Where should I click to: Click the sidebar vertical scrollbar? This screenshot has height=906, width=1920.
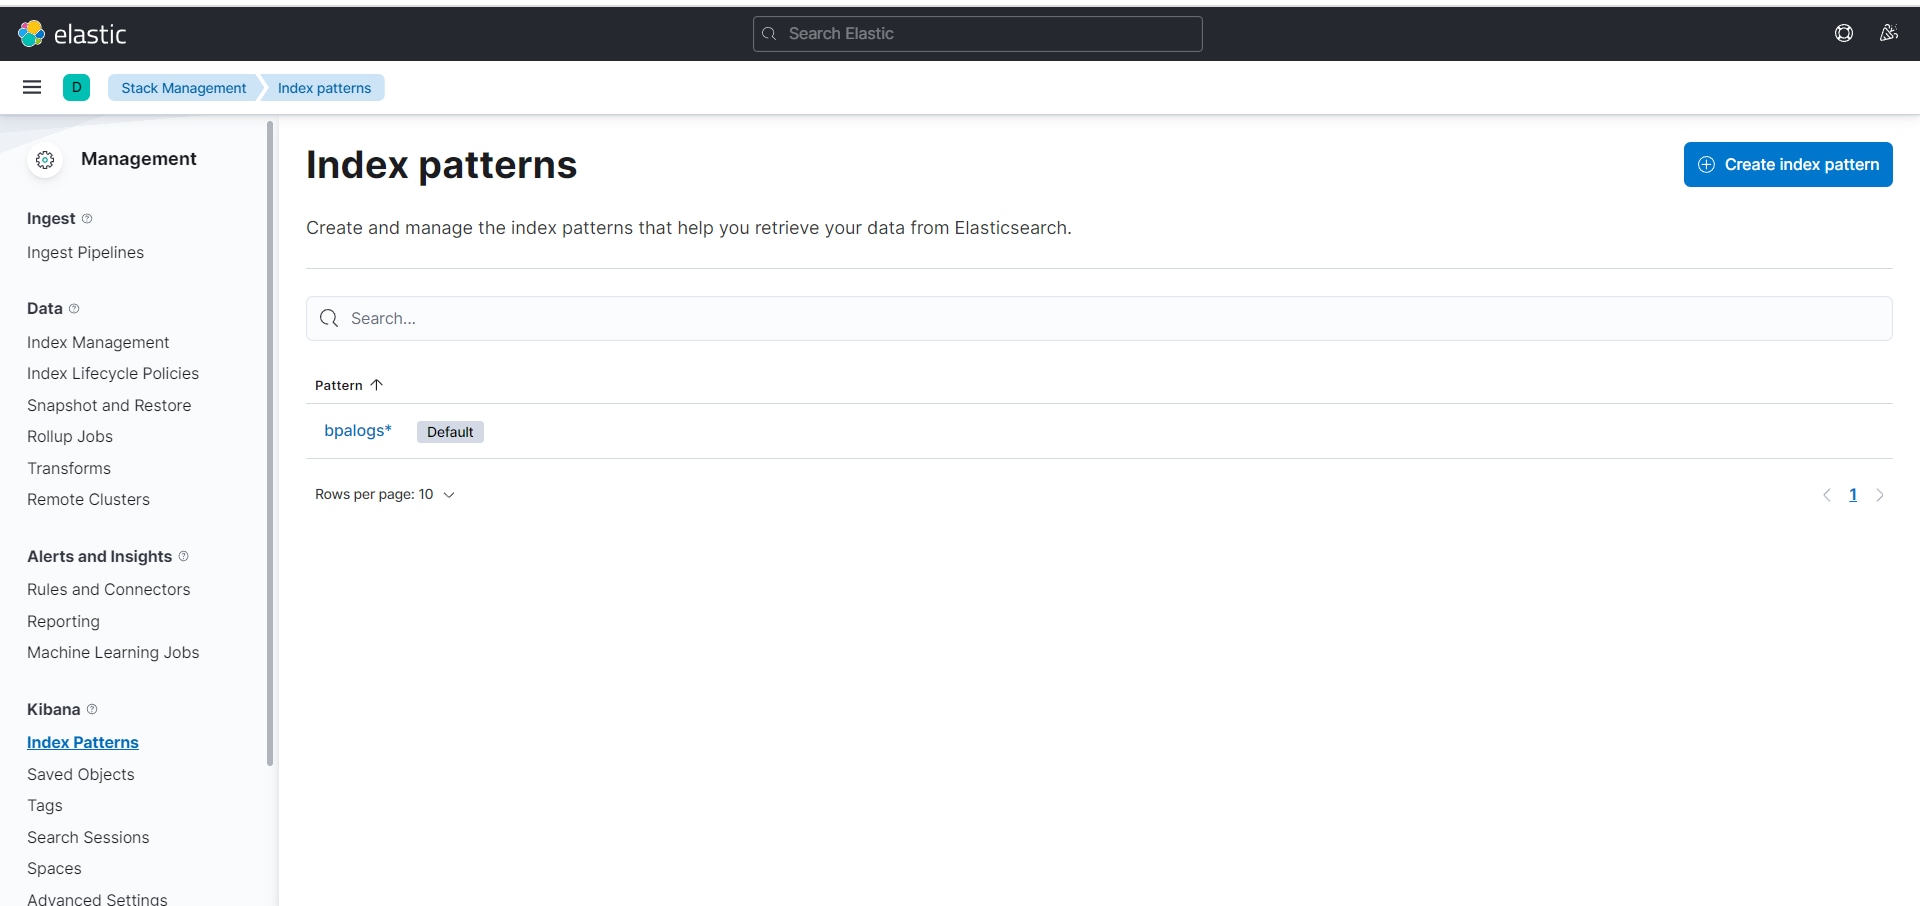270,443
